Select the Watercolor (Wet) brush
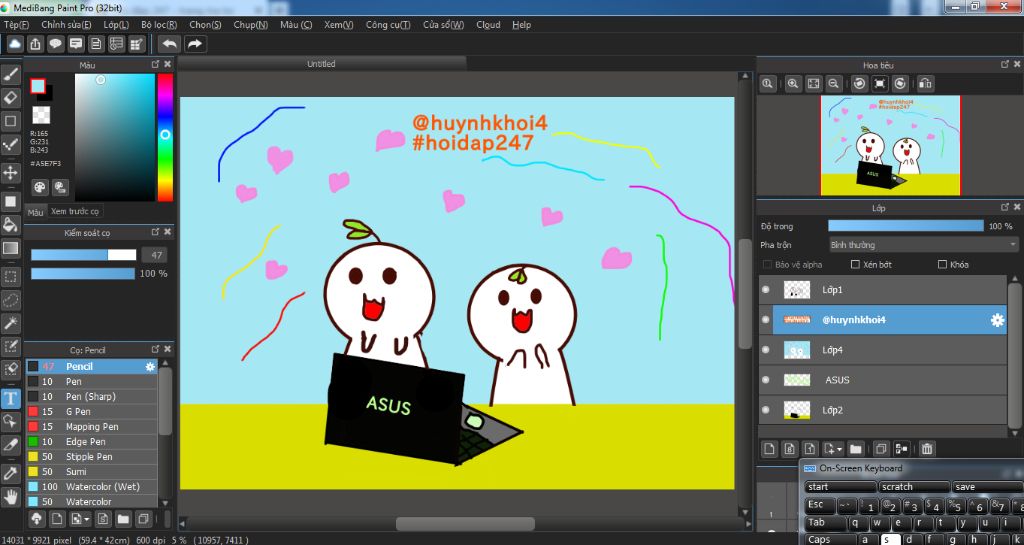1024x545 pixels. [x=91, y=487]
